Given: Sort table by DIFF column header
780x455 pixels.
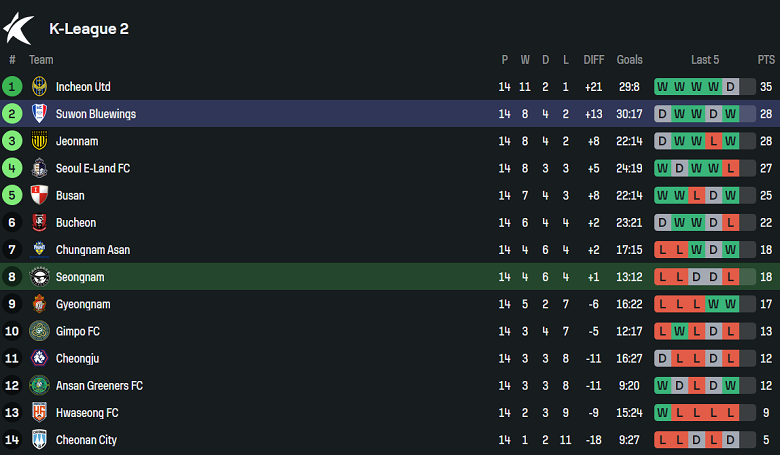Looking at the screenshot, I should tap(594, 60).
